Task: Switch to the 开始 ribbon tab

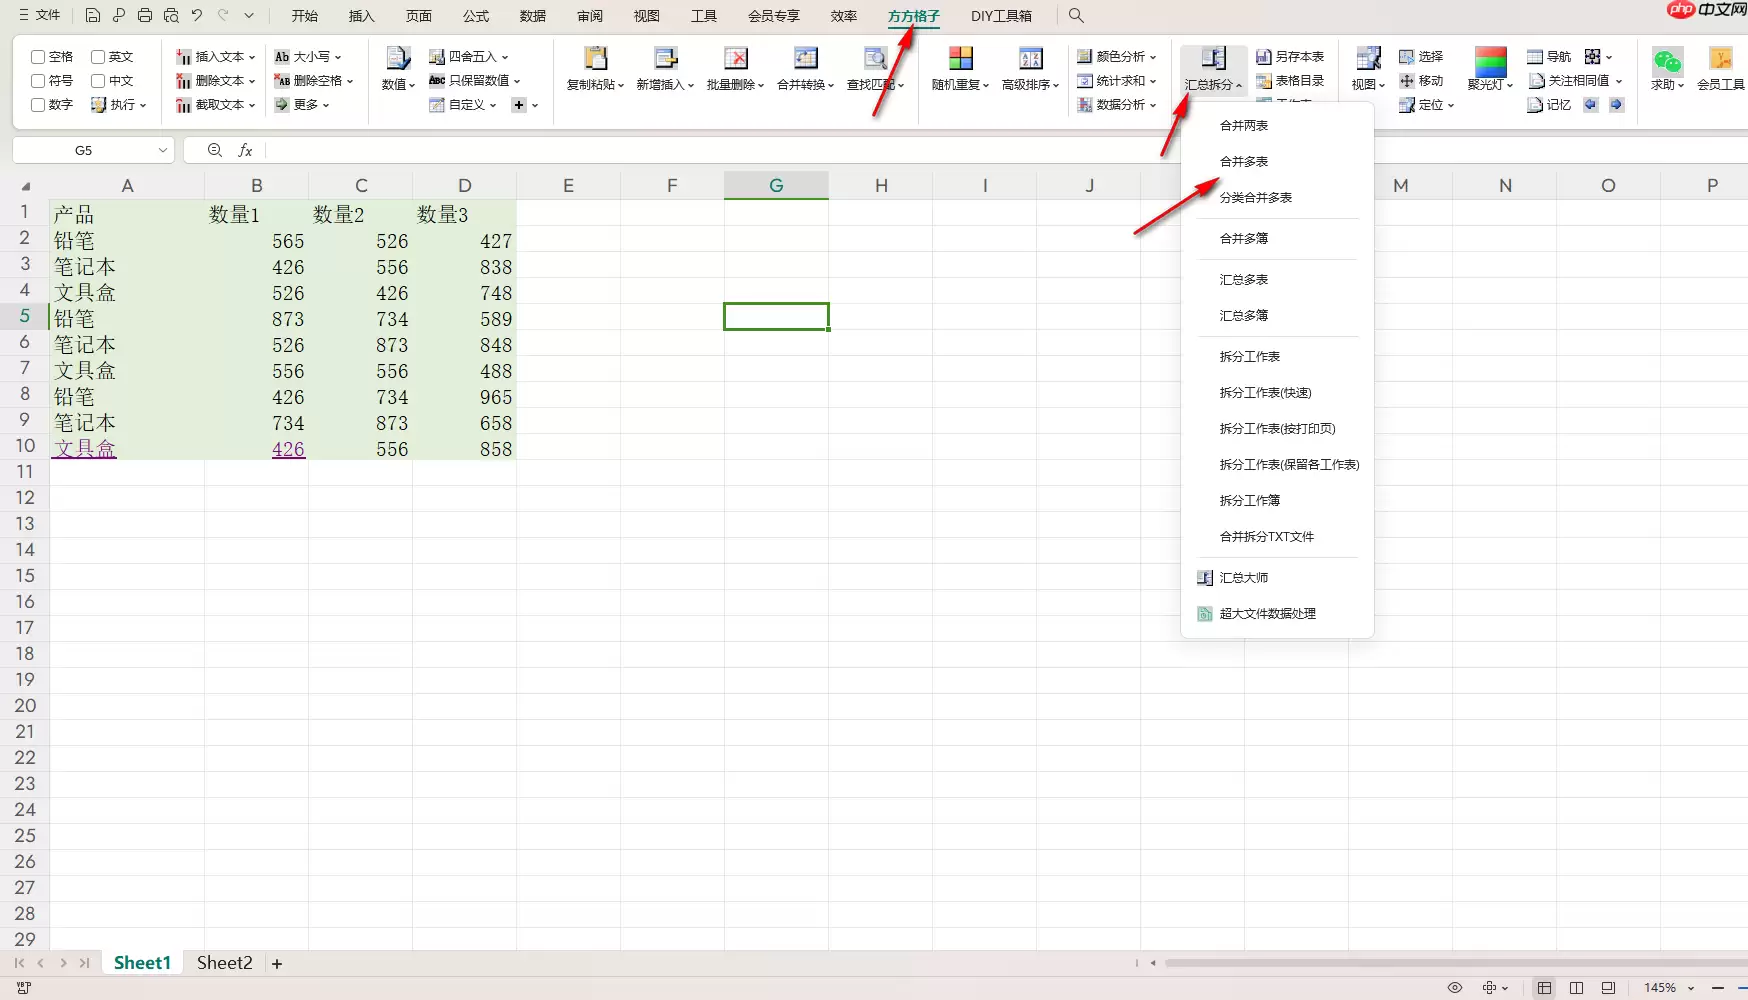Action: [304, 16]
